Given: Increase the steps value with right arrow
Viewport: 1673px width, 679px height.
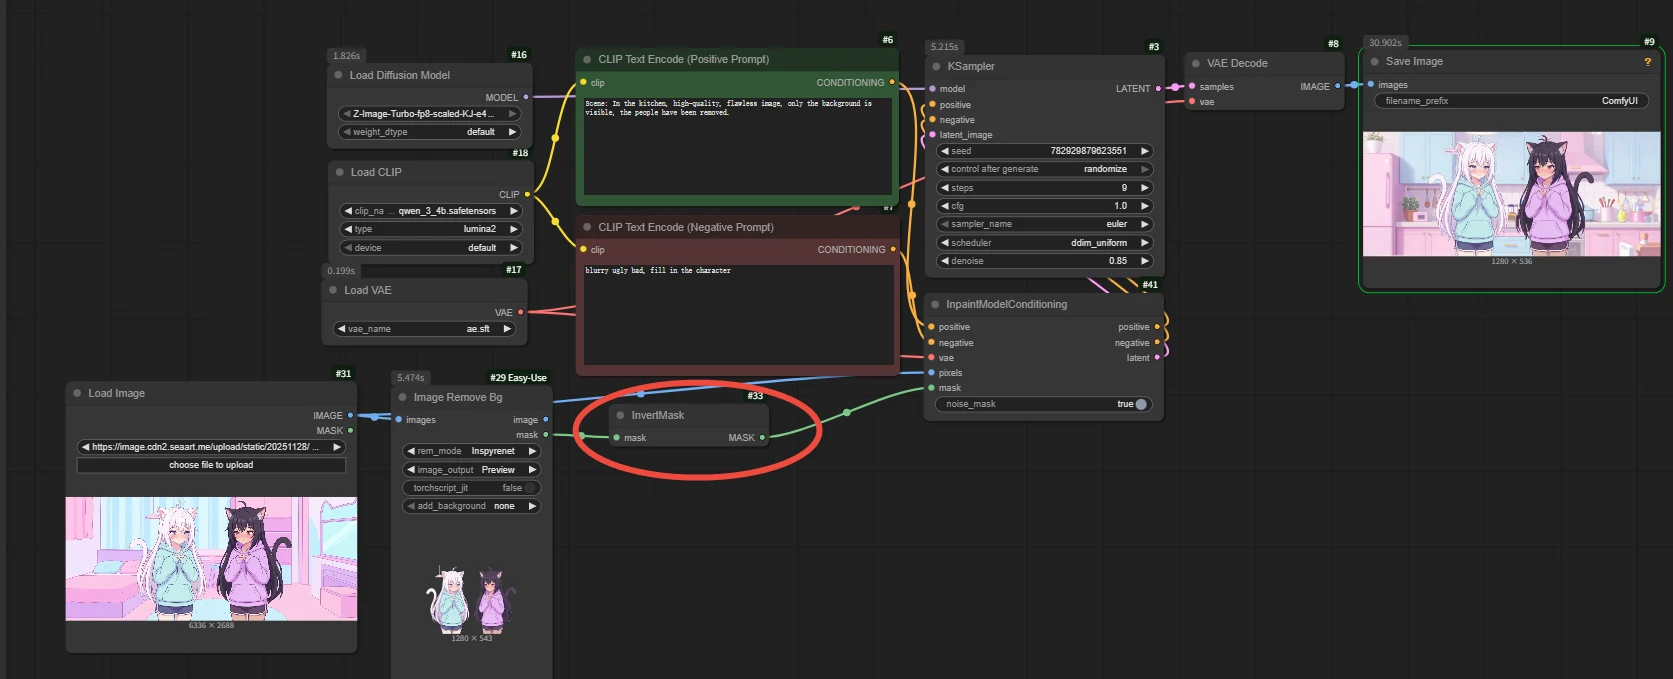Looking at the screenshot, I should [1145, 188].
